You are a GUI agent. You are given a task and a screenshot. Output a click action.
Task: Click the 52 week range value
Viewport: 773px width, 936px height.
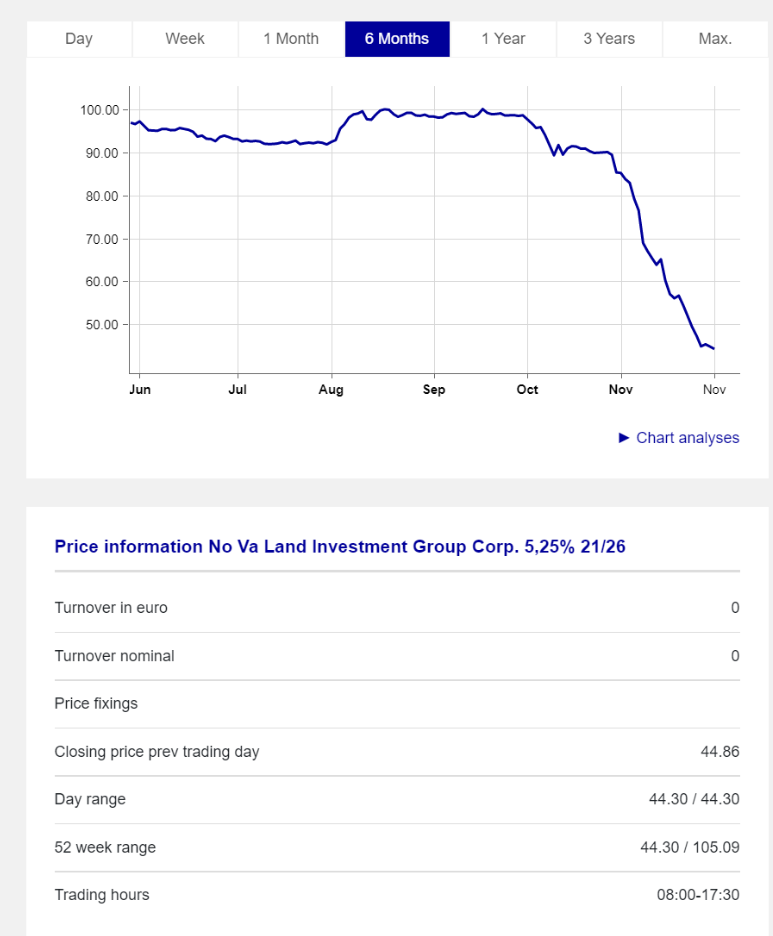click(689, 848)
